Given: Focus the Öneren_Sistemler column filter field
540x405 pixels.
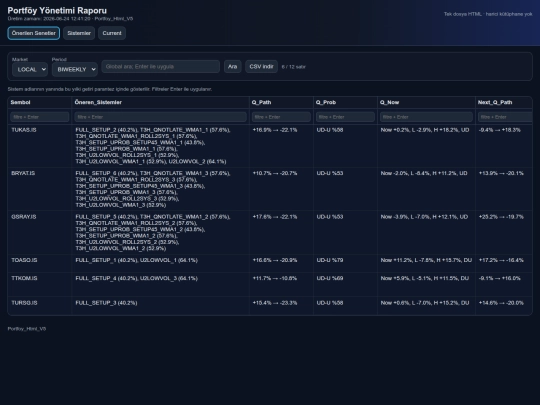Looking at the screenshot, I should click(160, 117).
